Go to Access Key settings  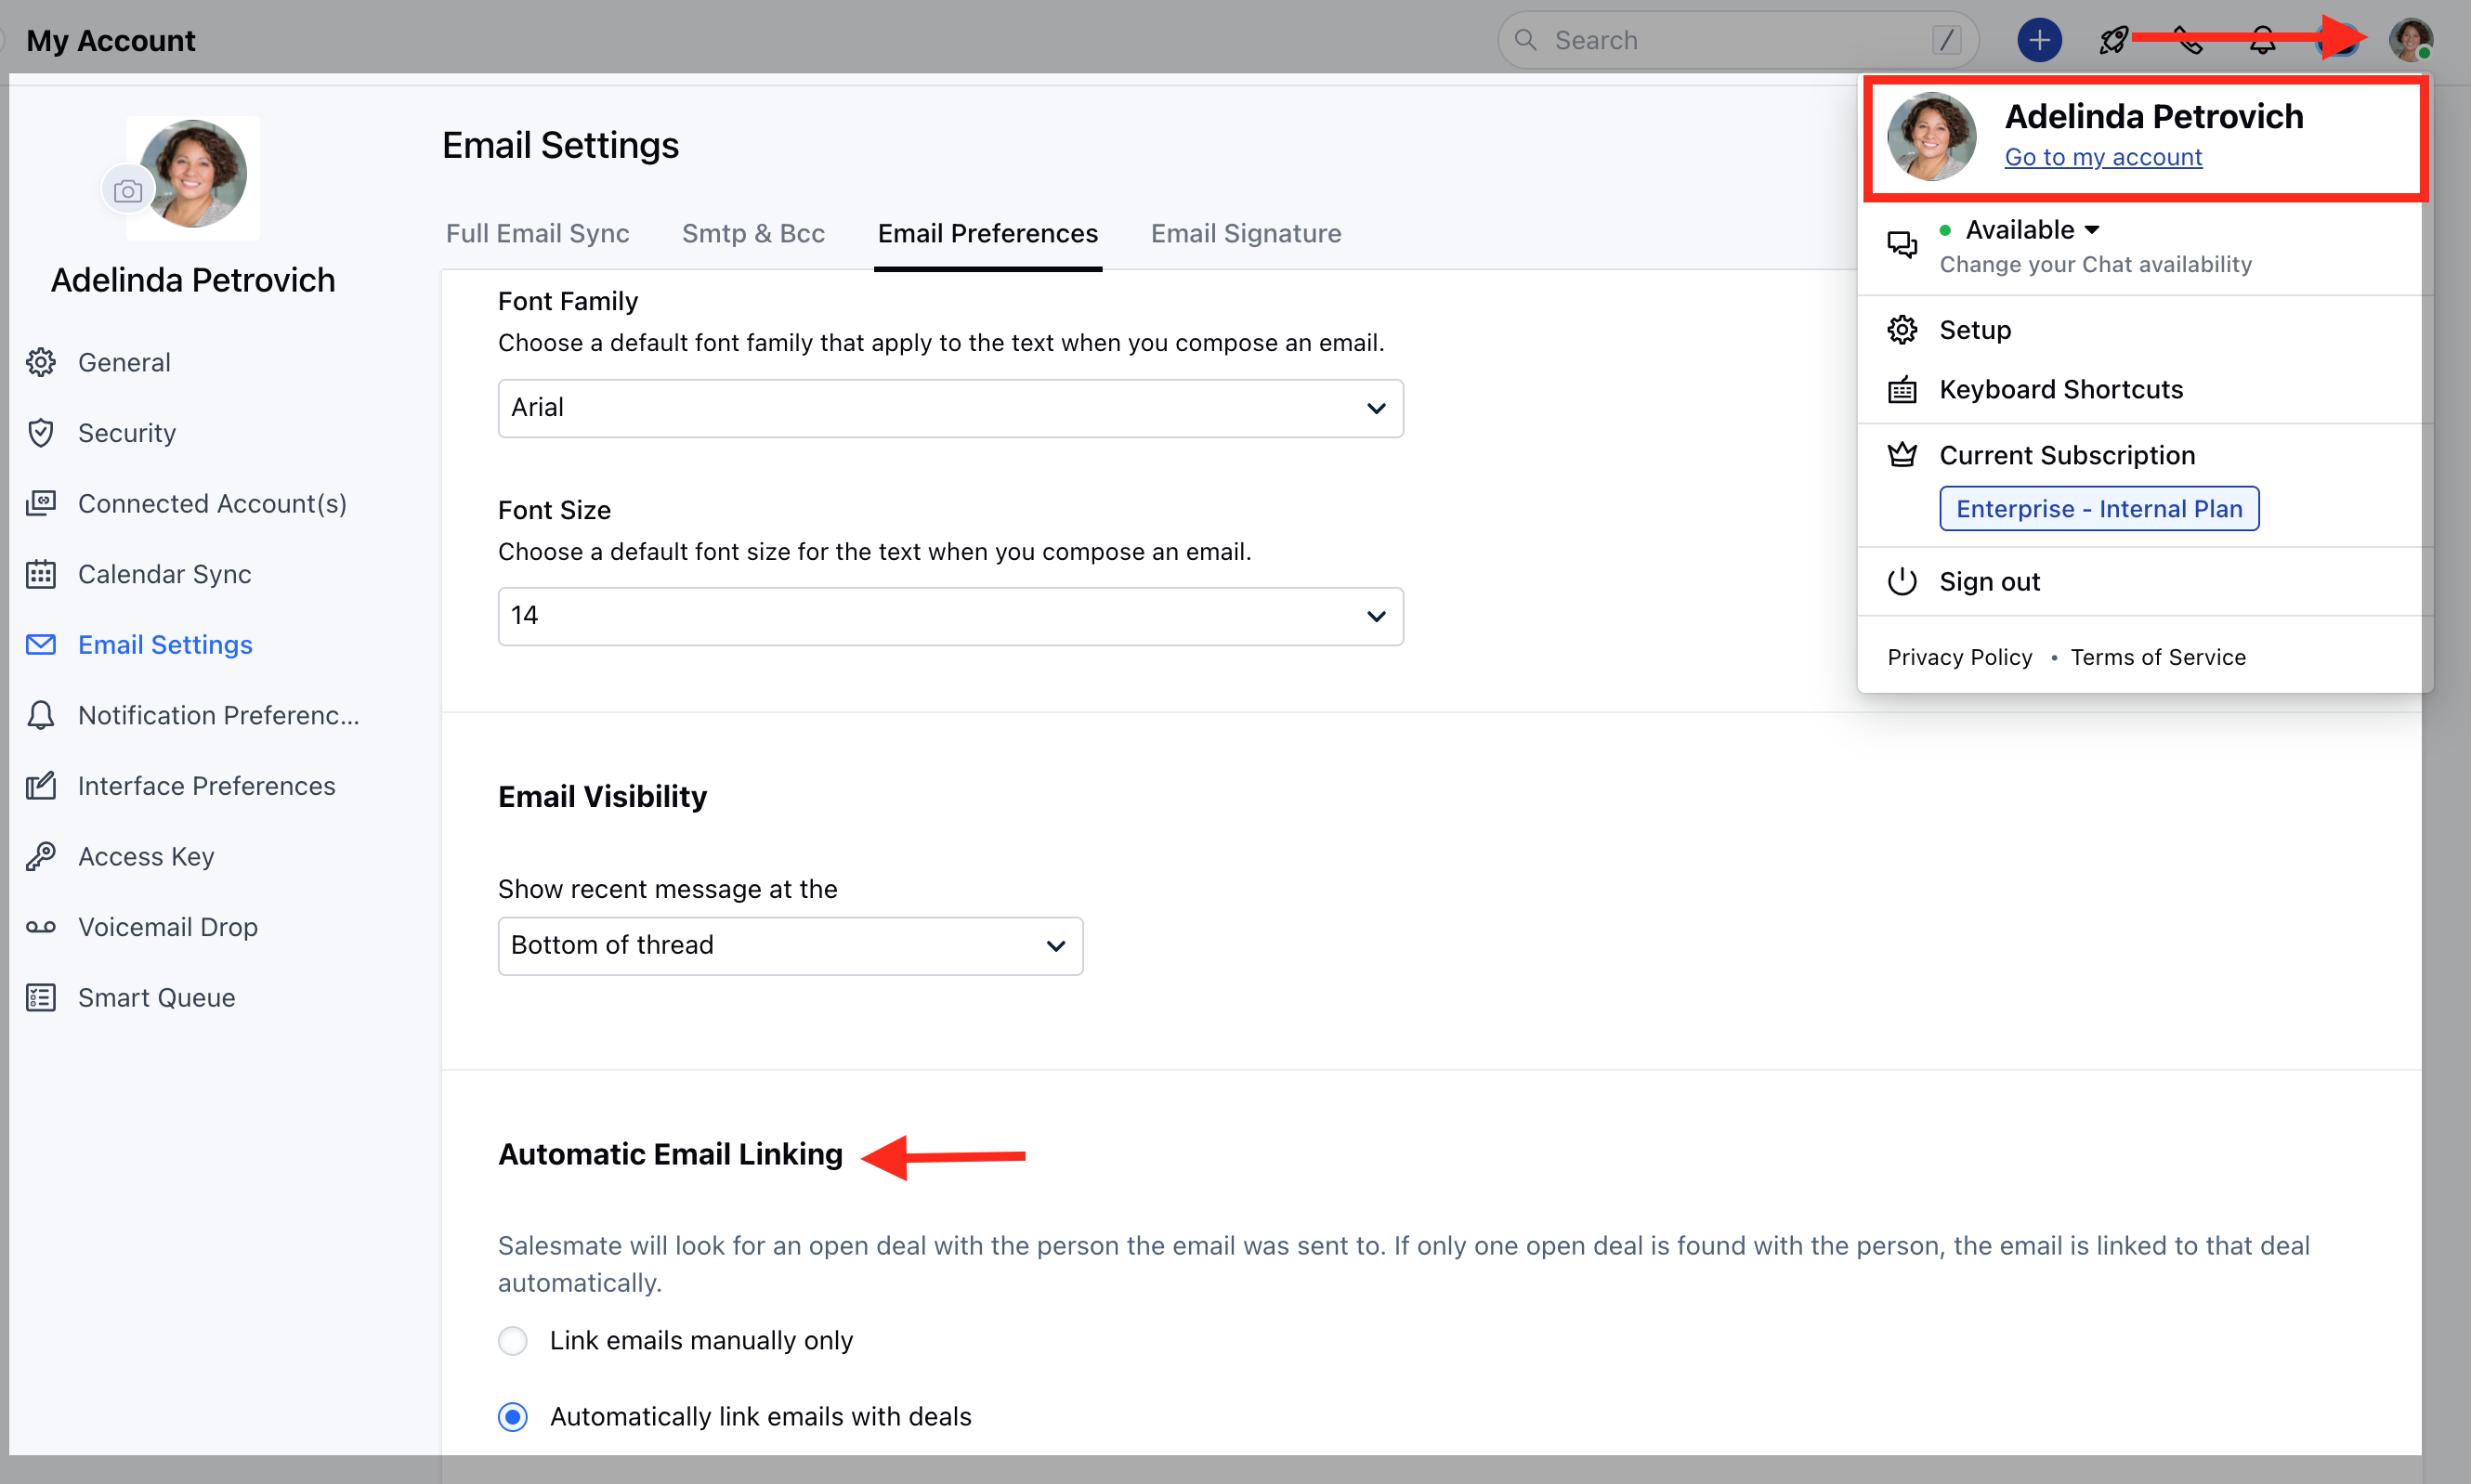(146, 856)
